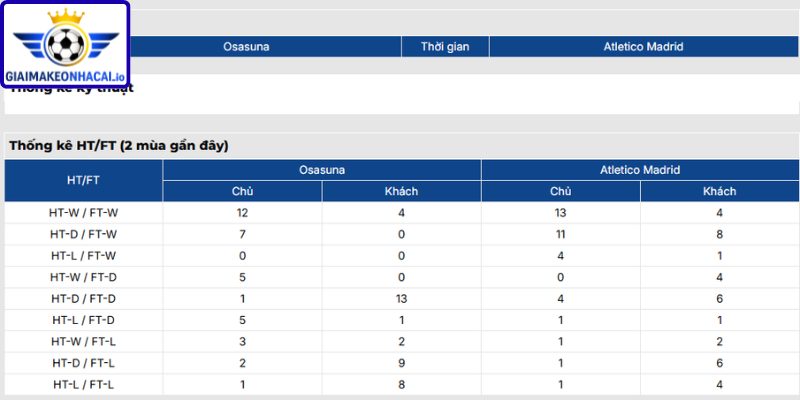
Task: Select the HT-D / FT-D row label
Action: [83, 298]
